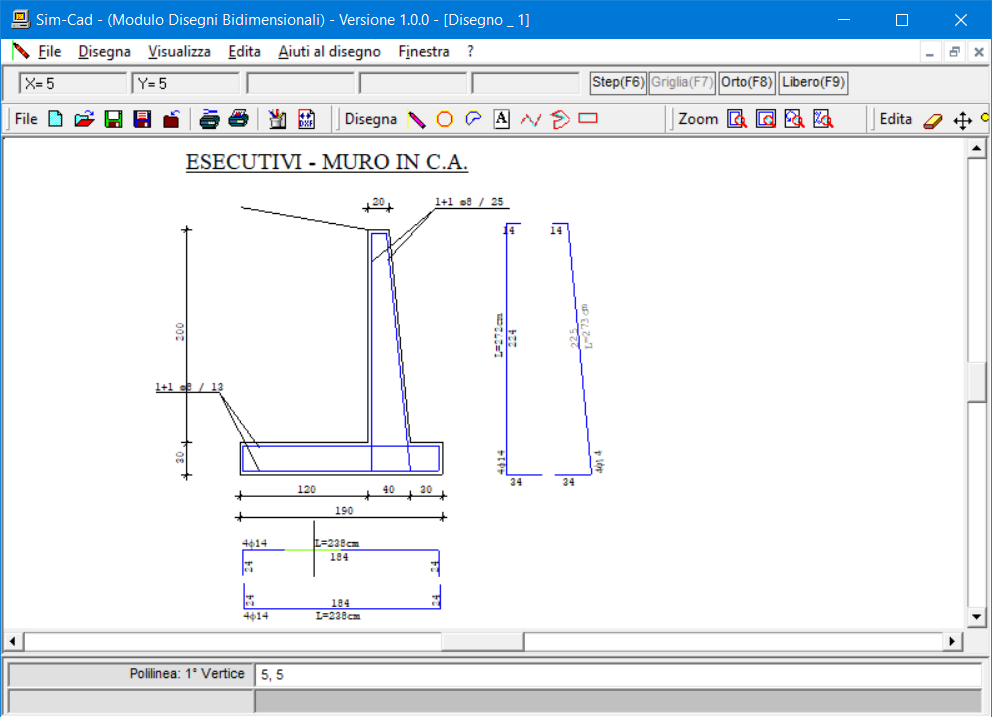Open the ? help menu

[x=470, y=51]
